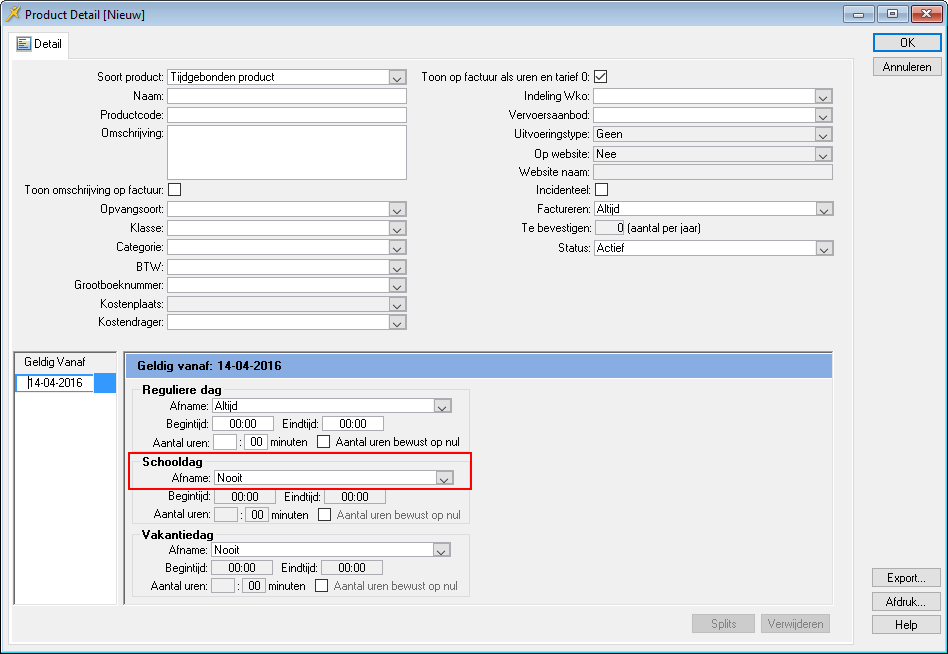Click the Afdruk print button
The height and width of the screenshot is (654, 948).
point(906,601)
